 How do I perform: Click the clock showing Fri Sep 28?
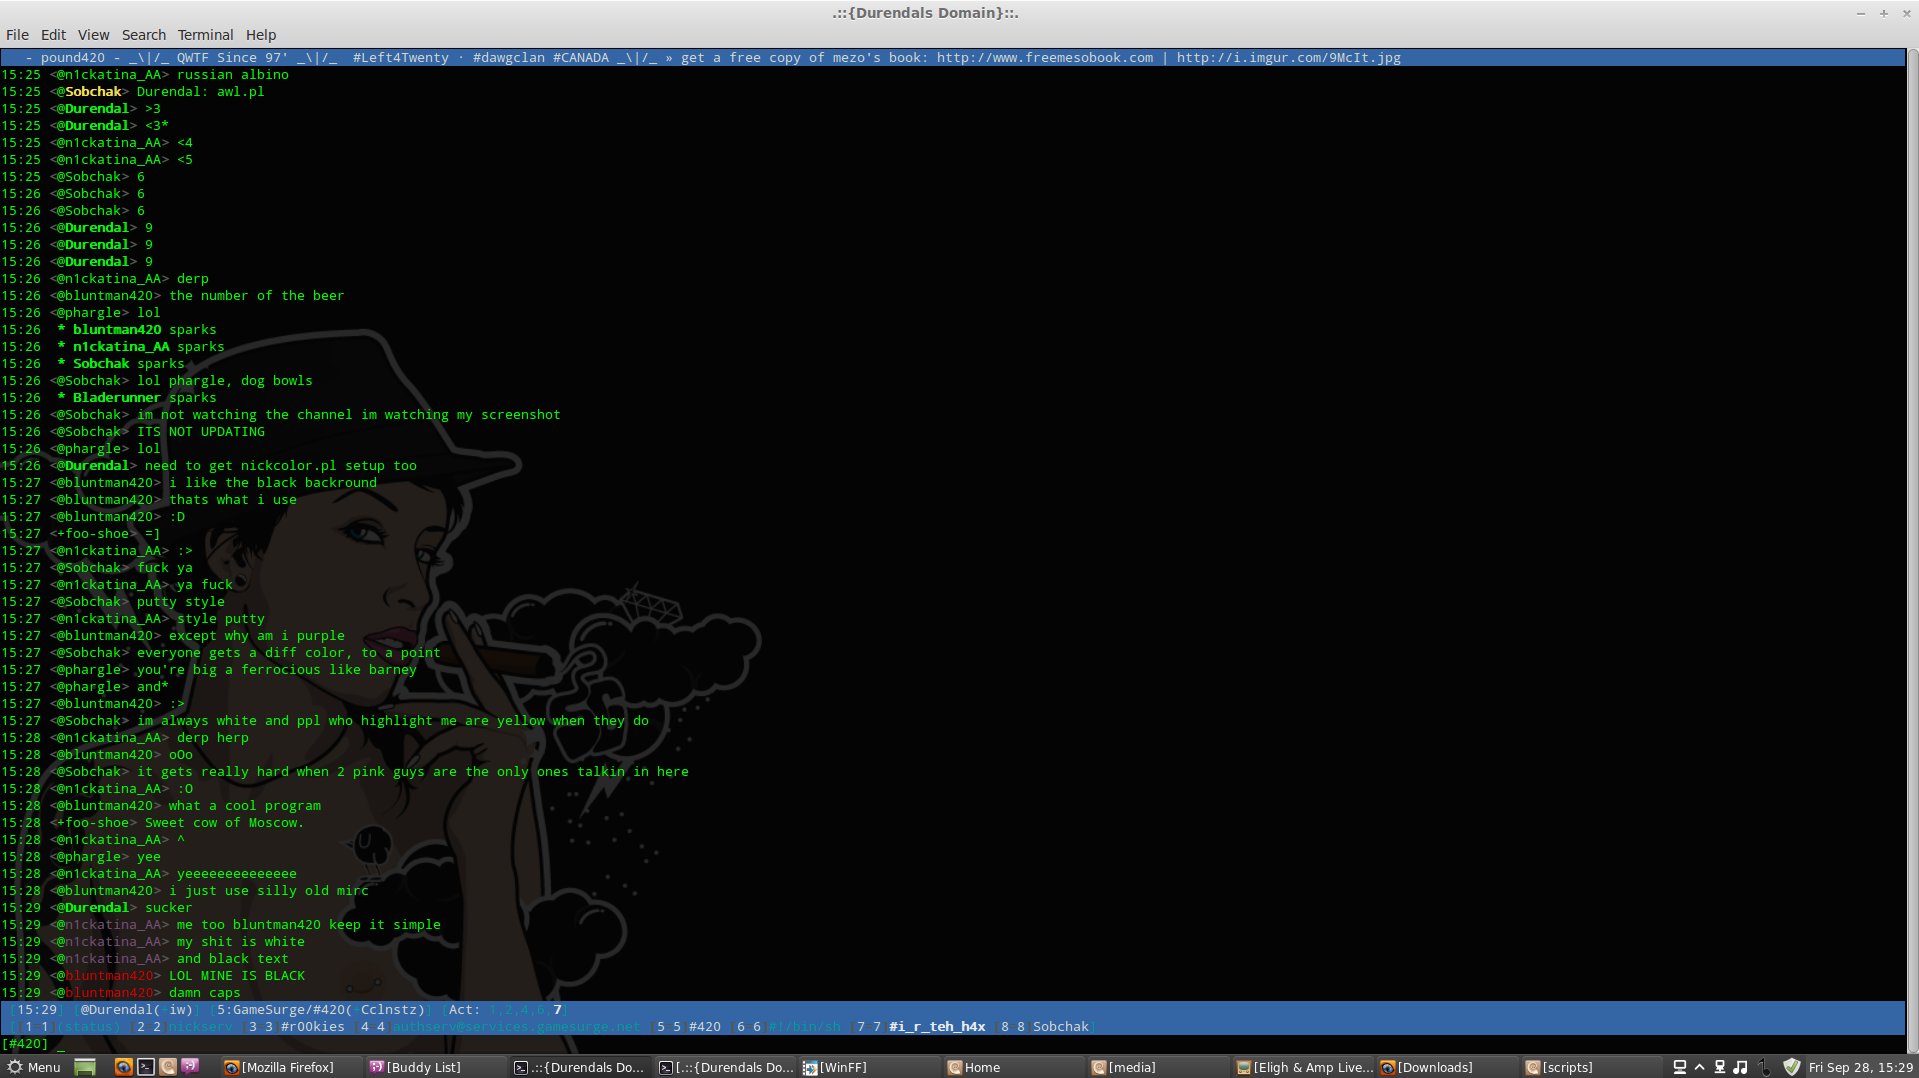tap(1860, 1067)
